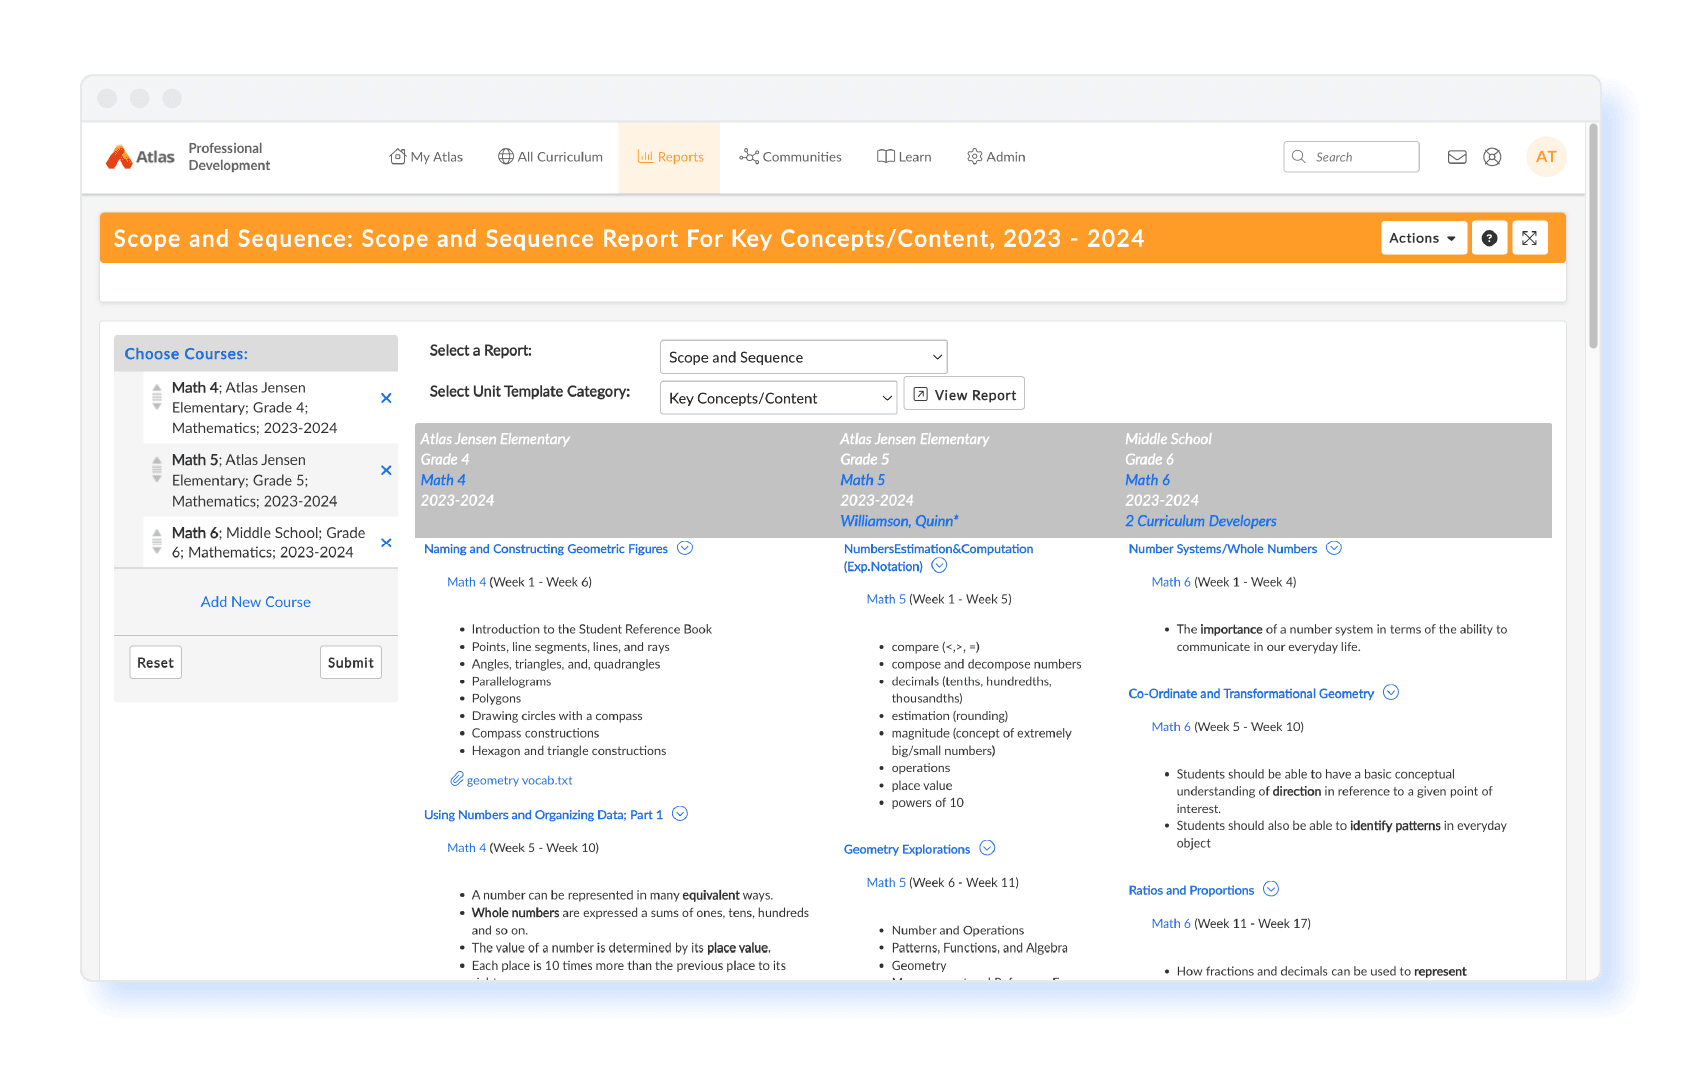Click the question mark help button
Viewport: 1682px width, 1089px height.
click(x=1489, y=238)
